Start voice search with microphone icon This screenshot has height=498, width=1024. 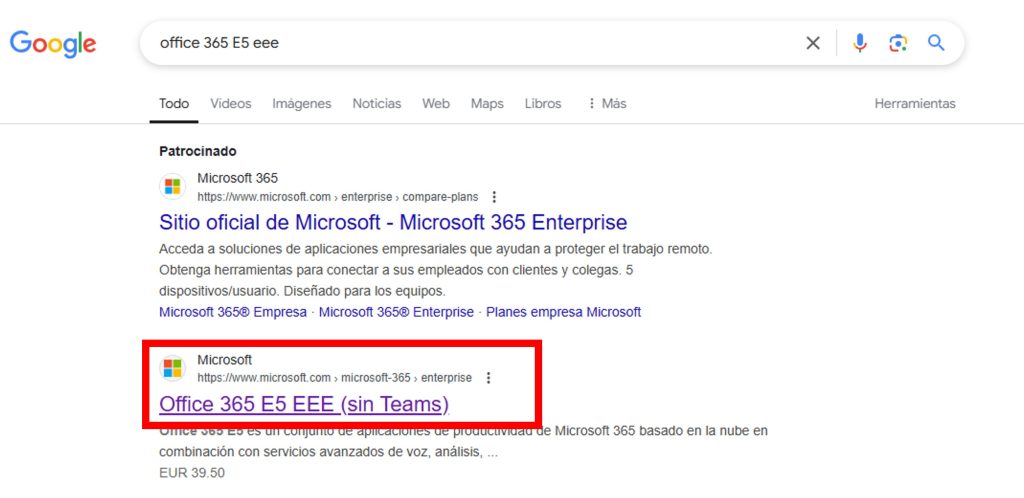click(859, 43)
